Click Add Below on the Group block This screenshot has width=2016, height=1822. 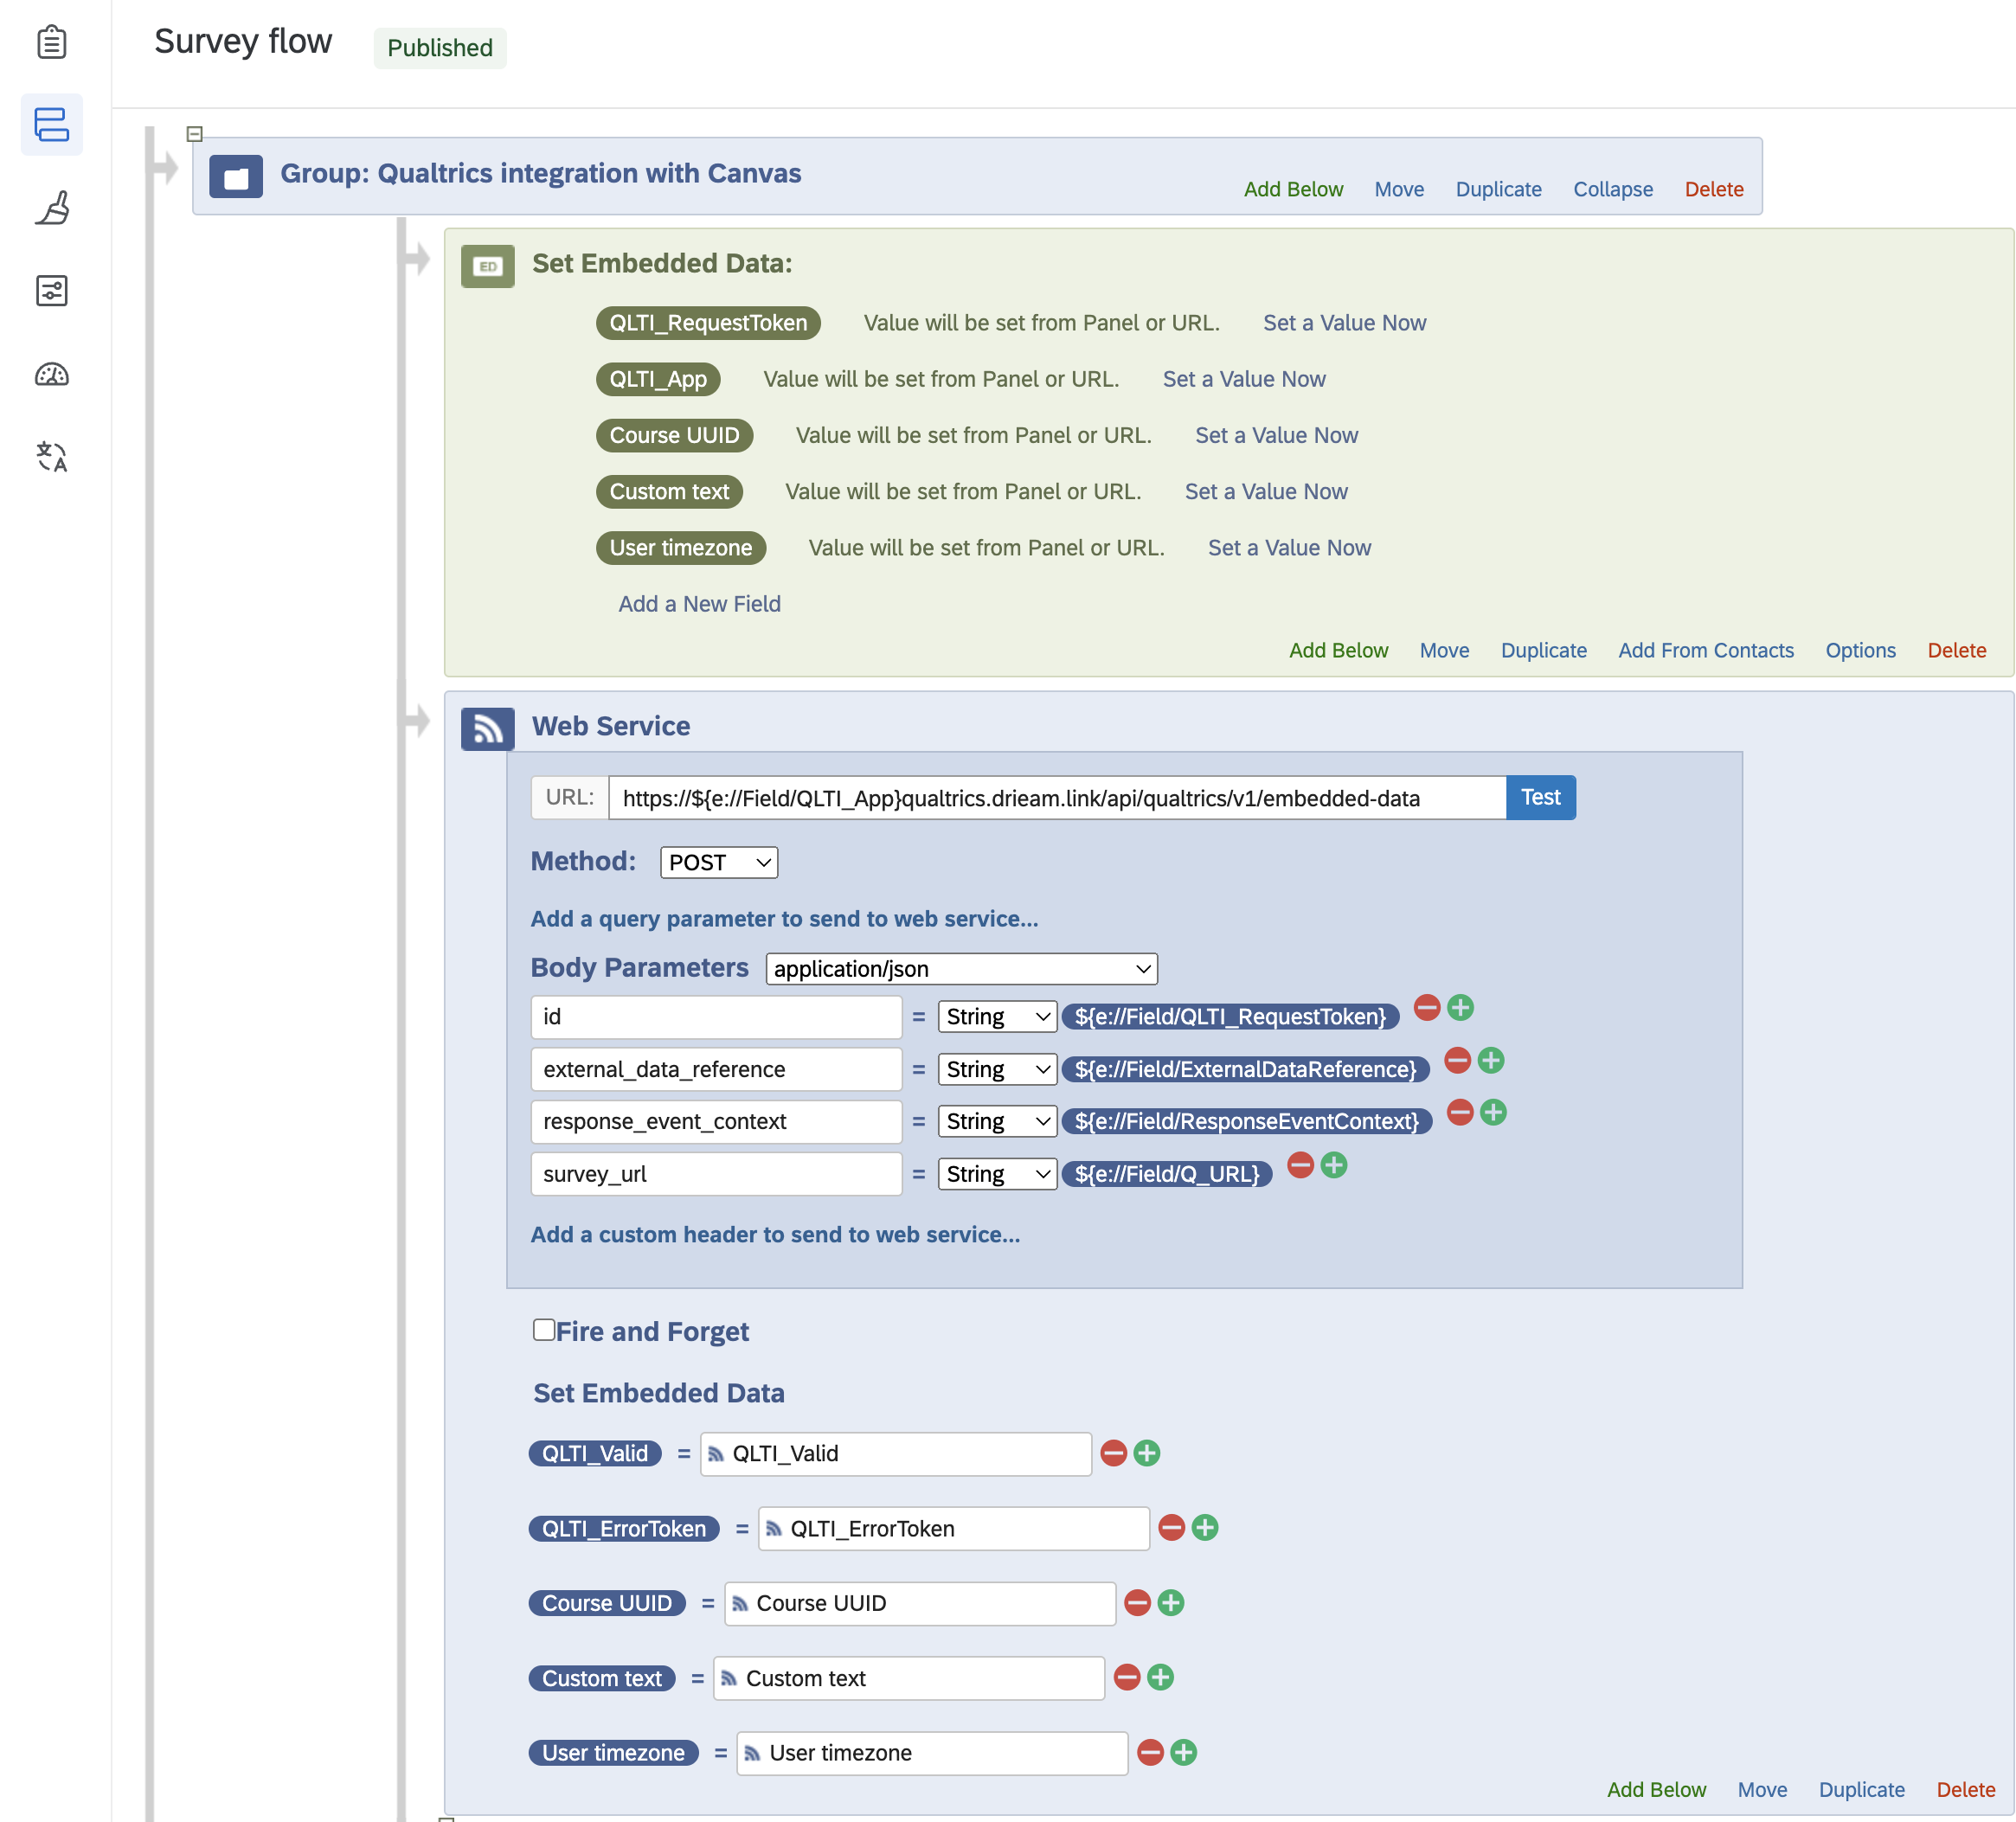pyautogui.click(x=1293, y=189)
